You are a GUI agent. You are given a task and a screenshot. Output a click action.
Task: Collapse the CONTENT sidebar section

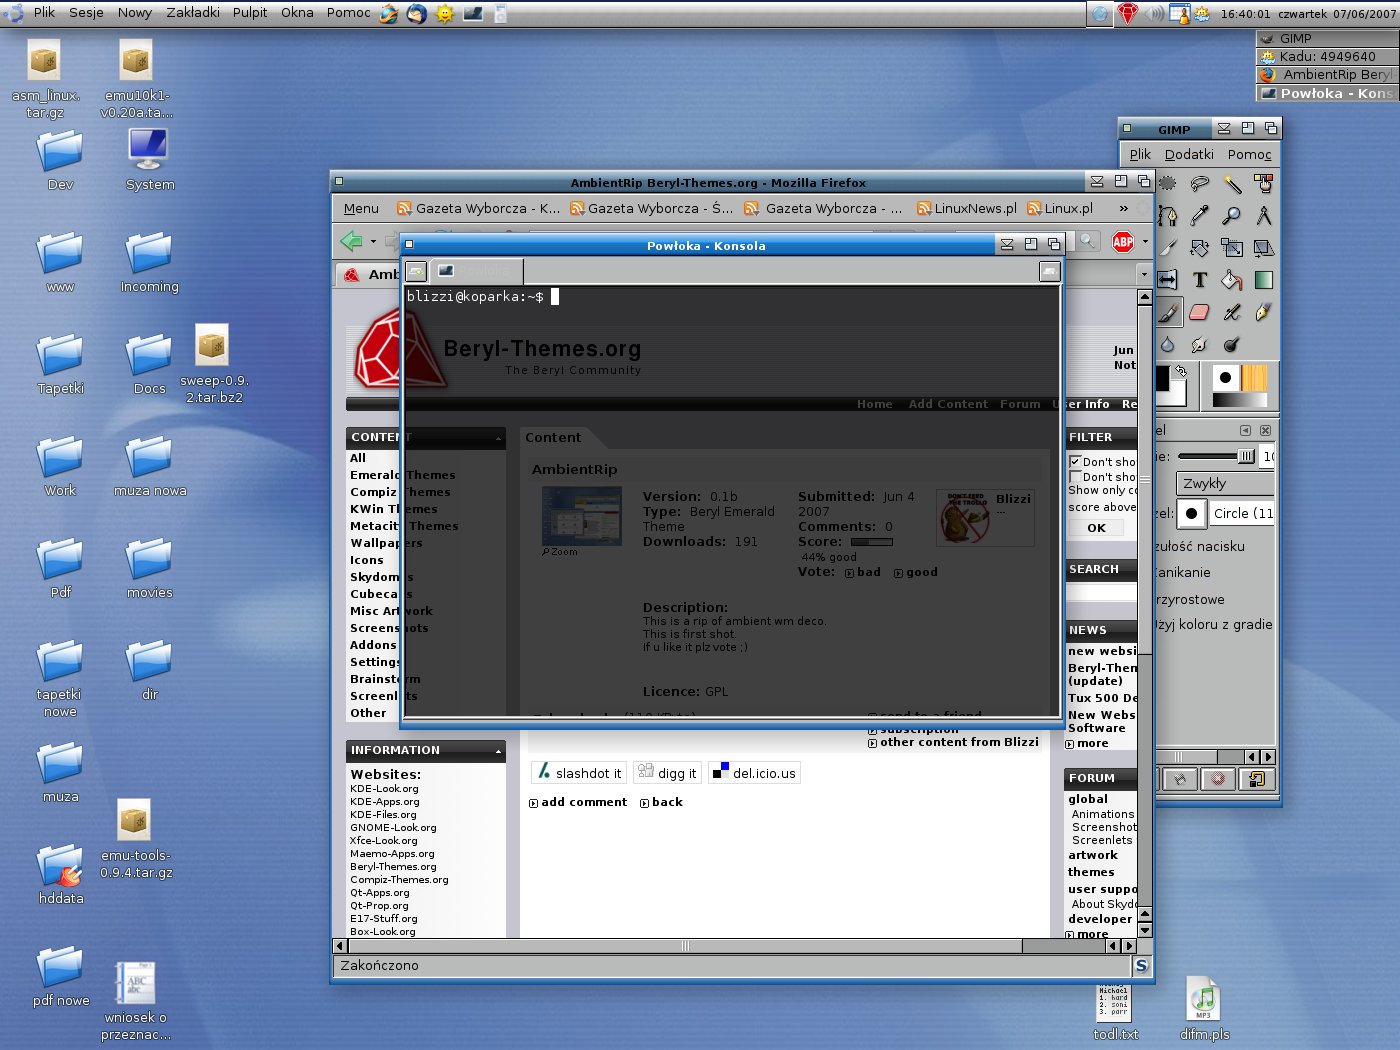[x=498, y=438]
